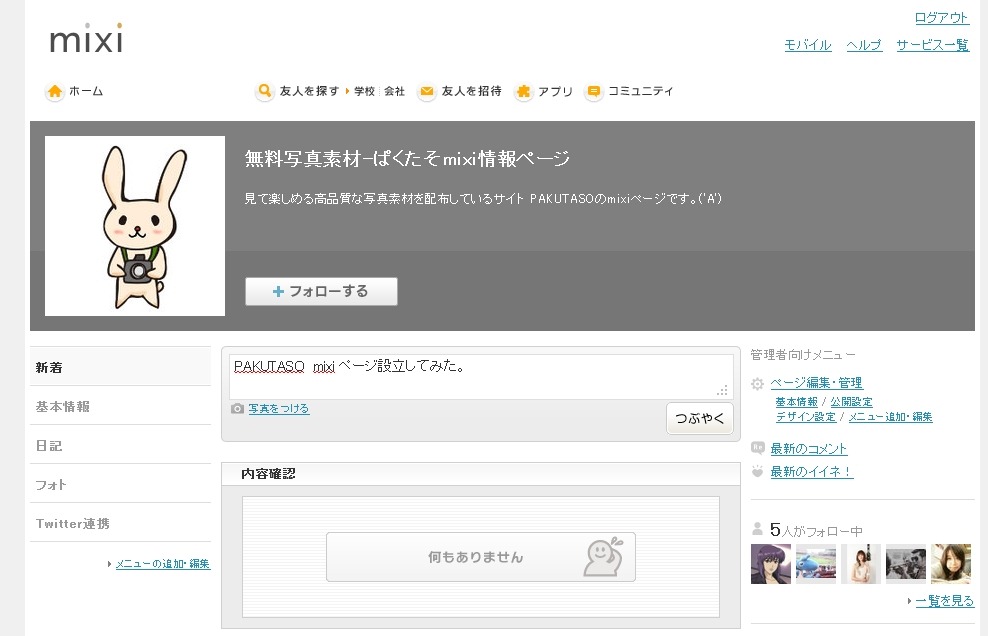Viewport: 988px width, 636px height.
Task: Click the puzzle-piece apps icon
Action: [x=523, y=91]
